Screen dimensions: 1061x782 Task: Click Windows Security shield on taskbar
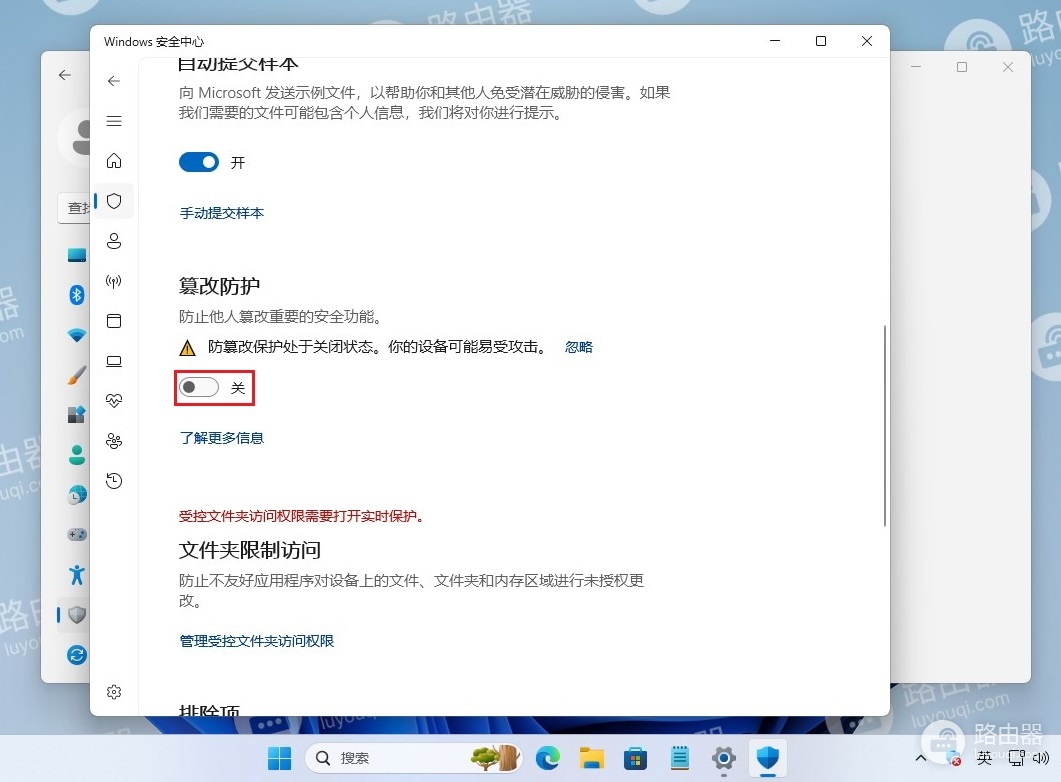pos(767,758)
